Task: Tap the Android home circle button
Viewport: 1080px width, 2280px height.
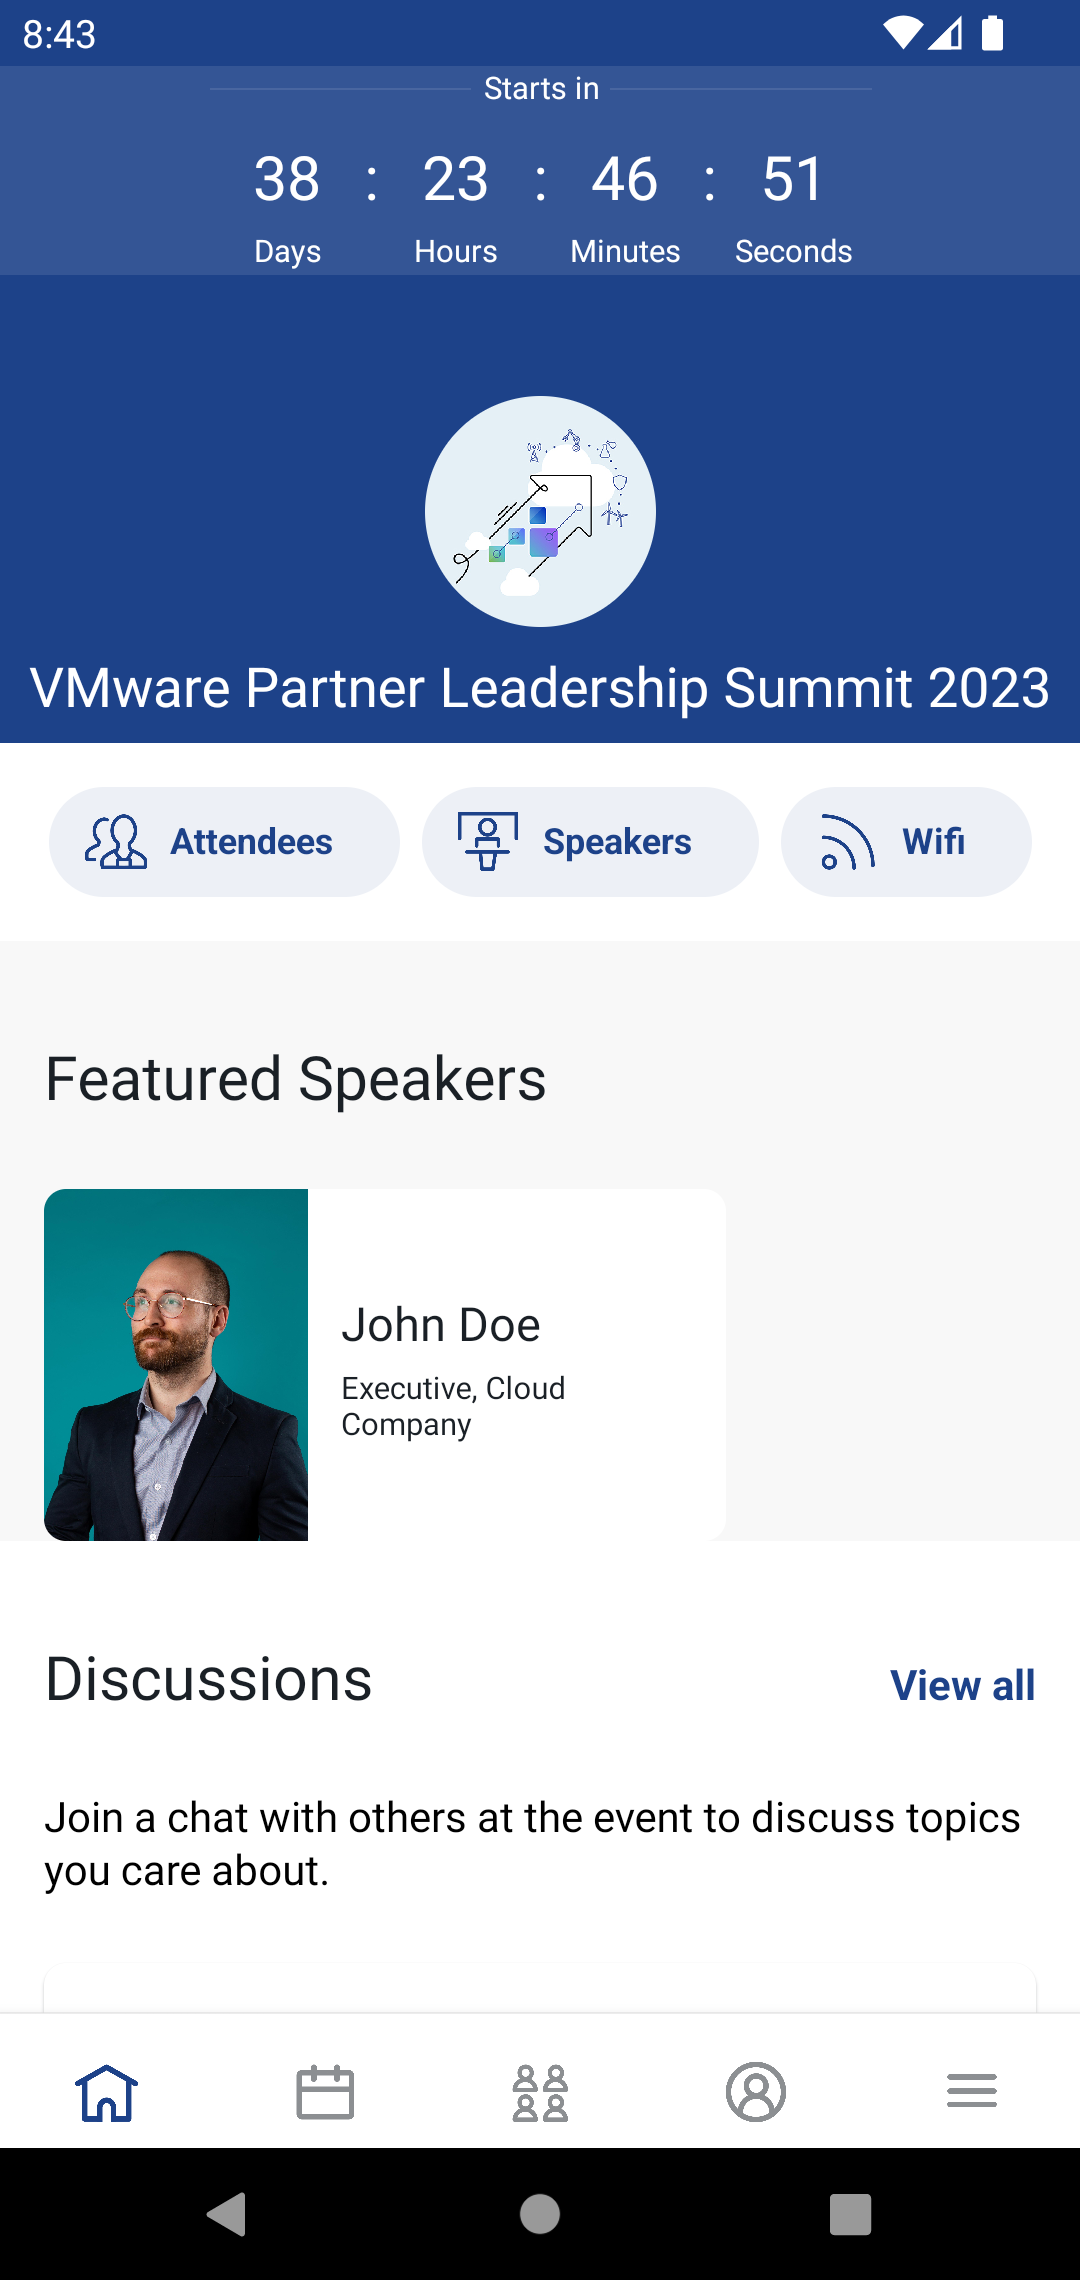Action: click(x=540, y=2214)
